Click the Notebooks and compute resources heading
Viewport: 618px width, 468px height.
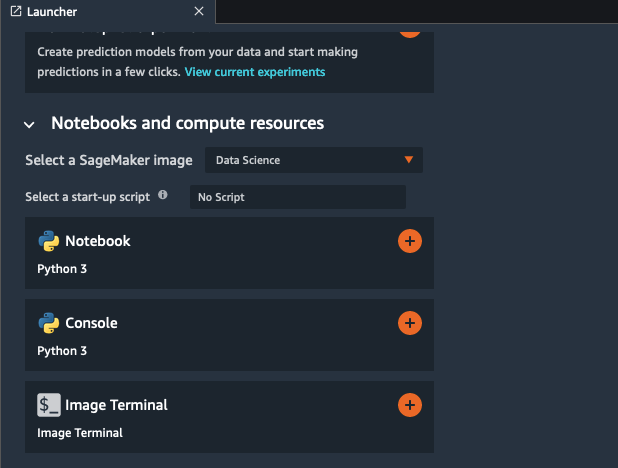click(187, 124)
